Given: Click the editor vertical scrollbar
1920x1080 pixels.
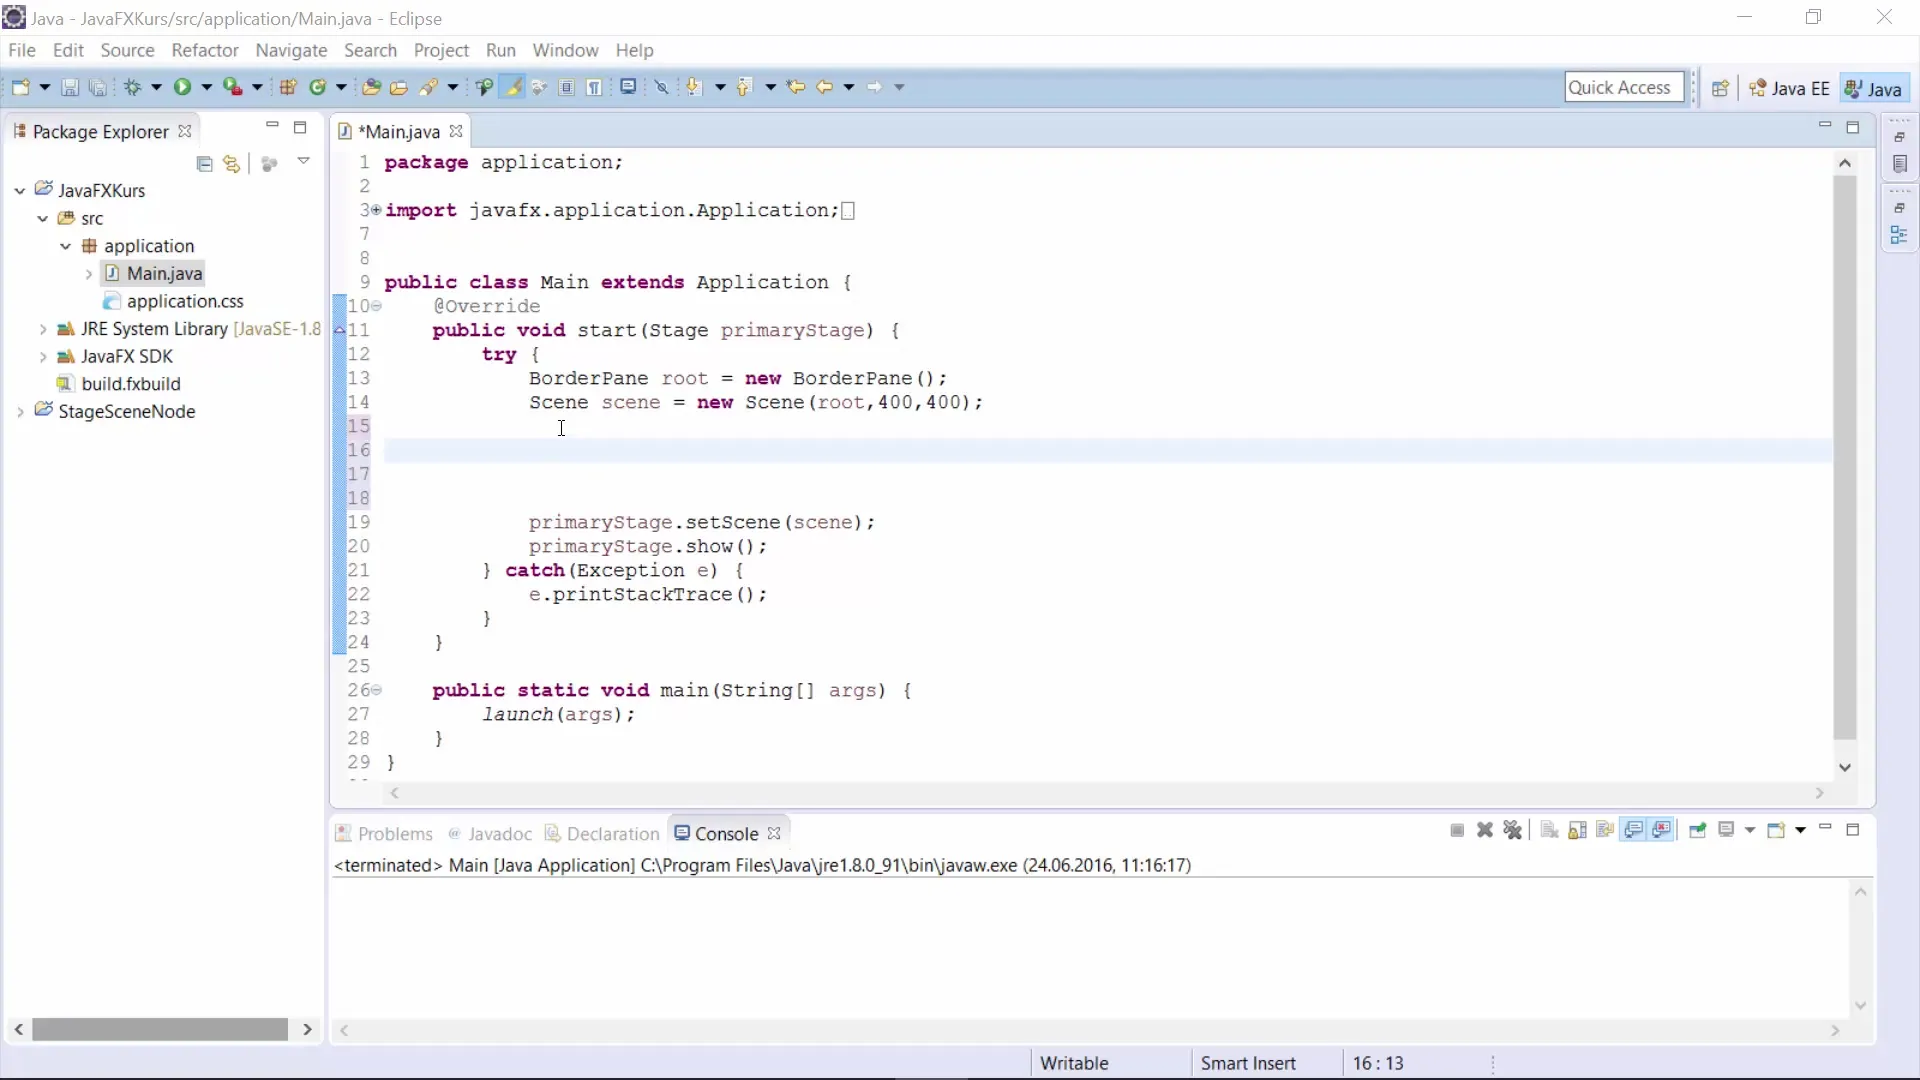Looking at the screenshot, I should point(1845,457).
